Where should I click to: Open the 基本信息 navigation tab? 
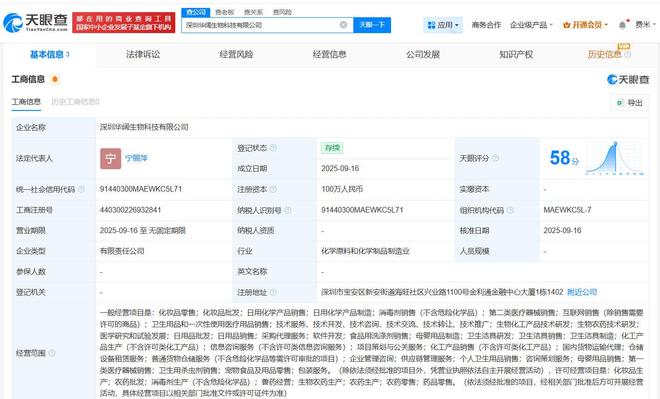pyautogui.click(x=50, y=54)
